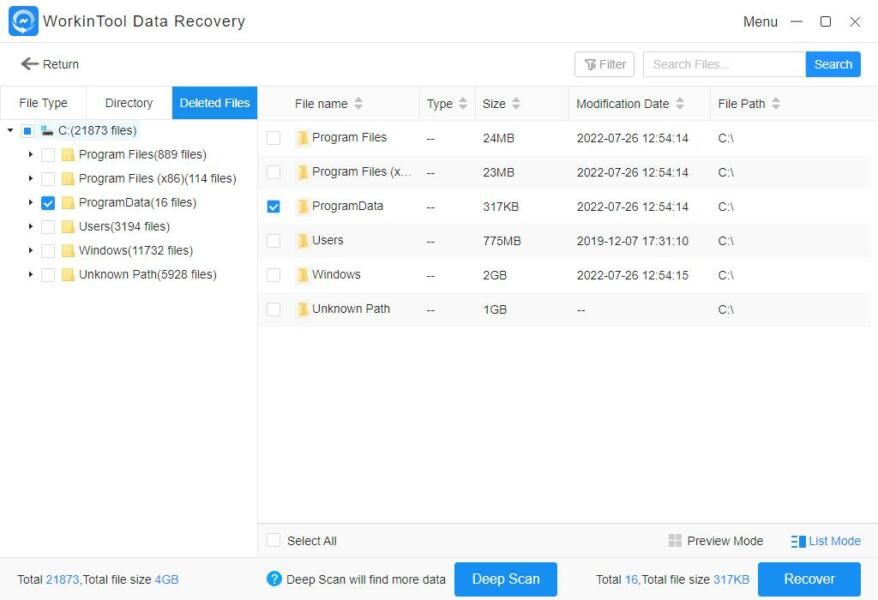Click folder icon of Program Files row in list

tap(302, 138)
